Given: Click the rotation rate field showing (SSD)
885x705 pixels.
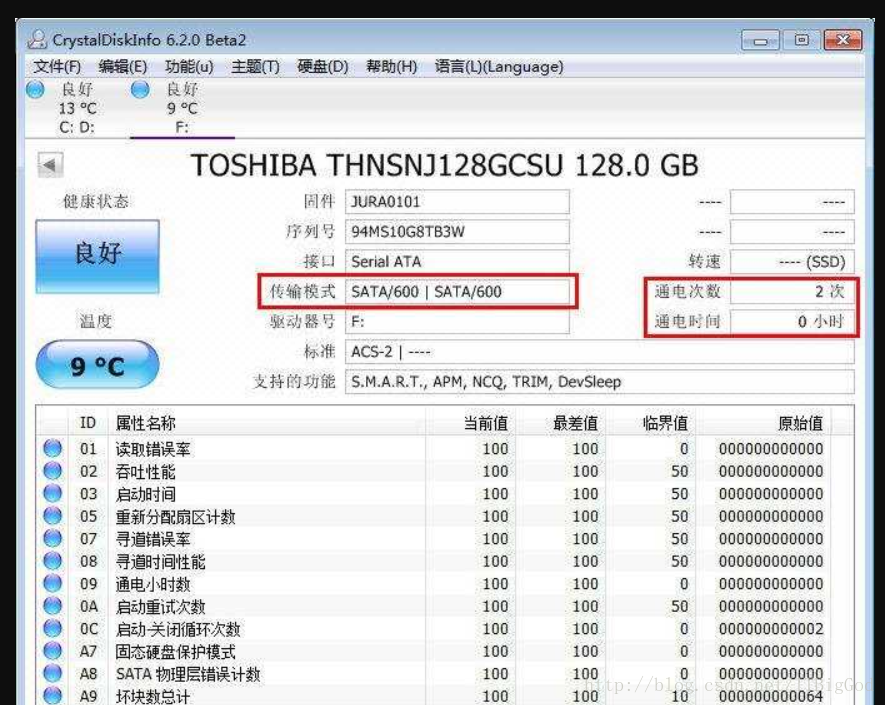Looking at the screenshot, I should [x=792, y=261].
